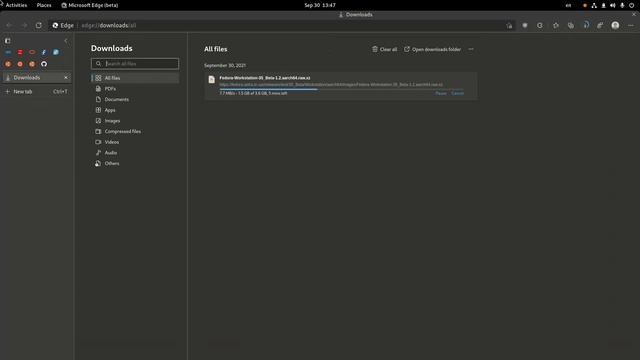Open Edge Settings and more ellipsis menu
Screen dimensions: 640x360
tap(631, 25)
